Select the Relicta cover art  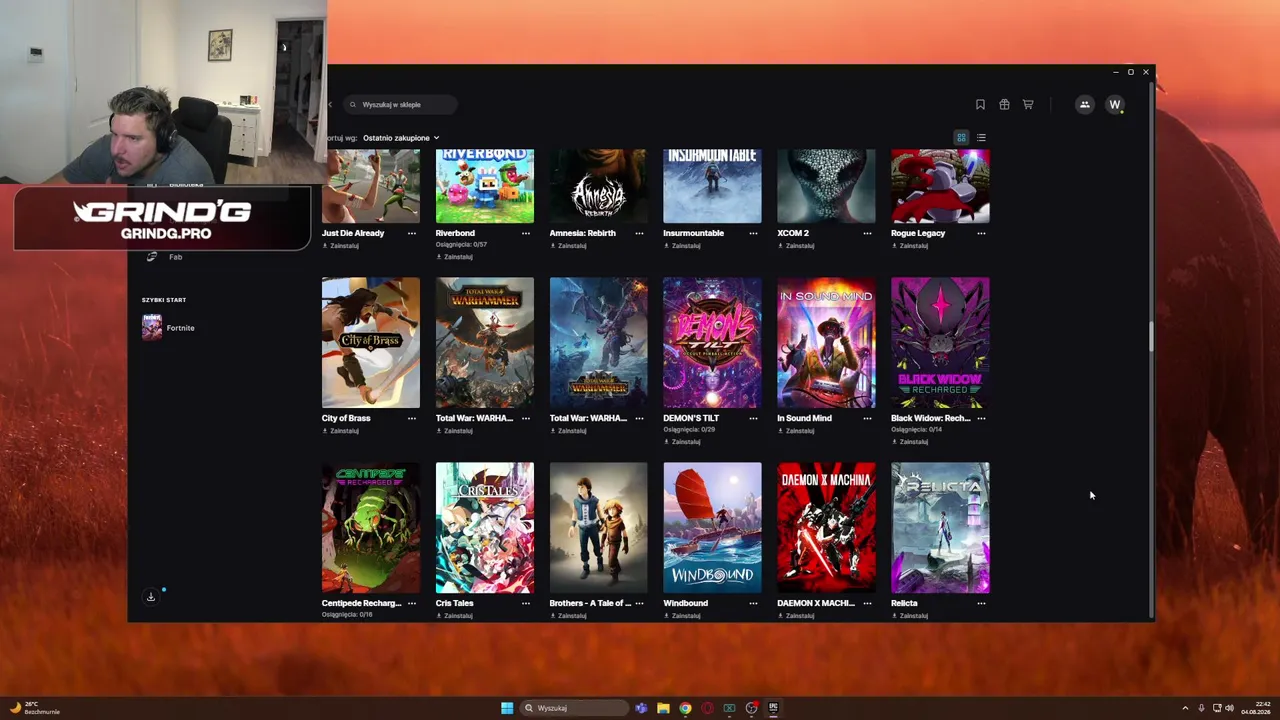940,528
